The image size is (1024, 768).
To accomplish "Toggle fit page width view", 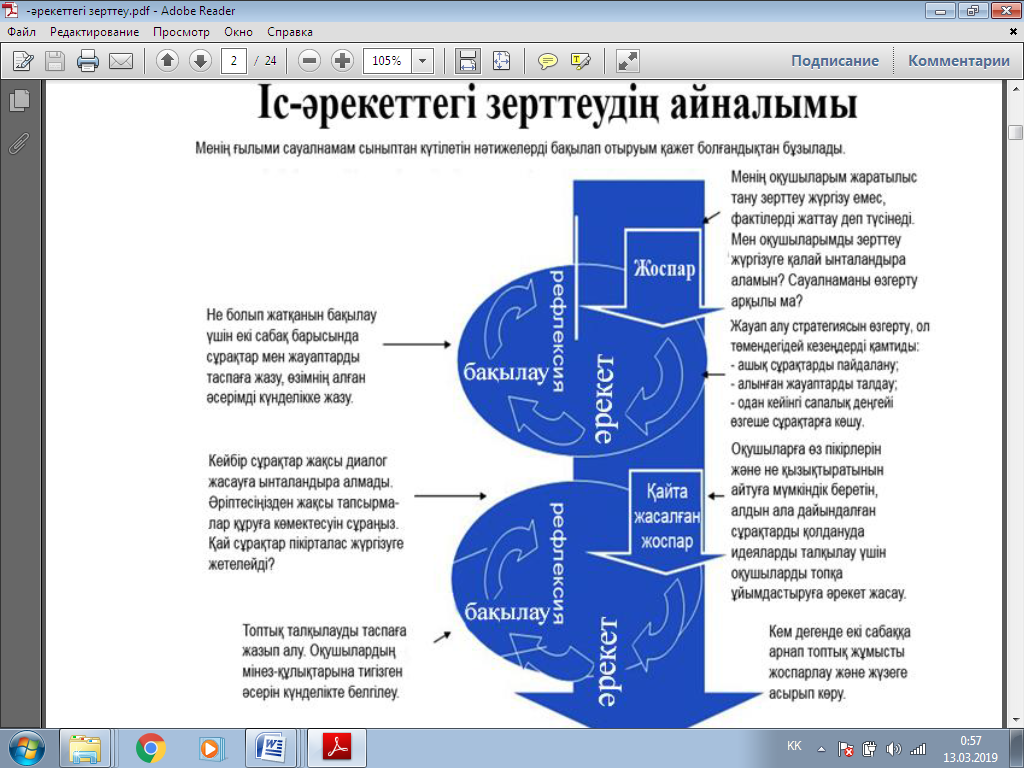I will pos(467,61).
